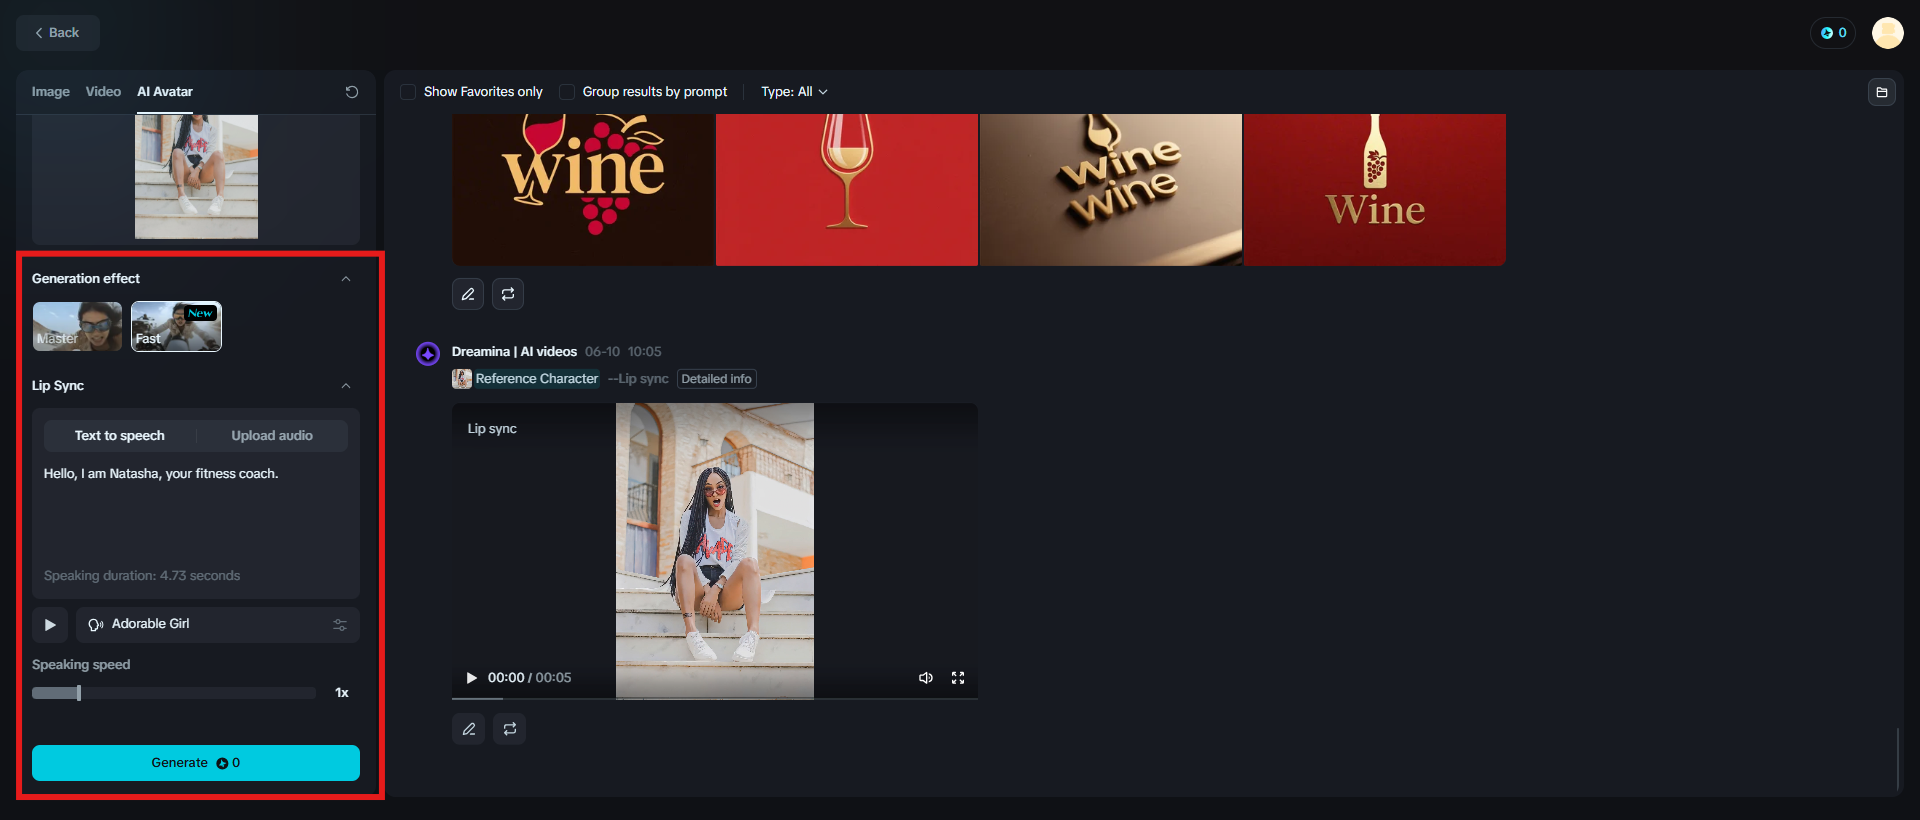This screenshot has height=820, width=1920.
Task: Click the uploaded avatar image thumbnail
Action: pos(196,177)
